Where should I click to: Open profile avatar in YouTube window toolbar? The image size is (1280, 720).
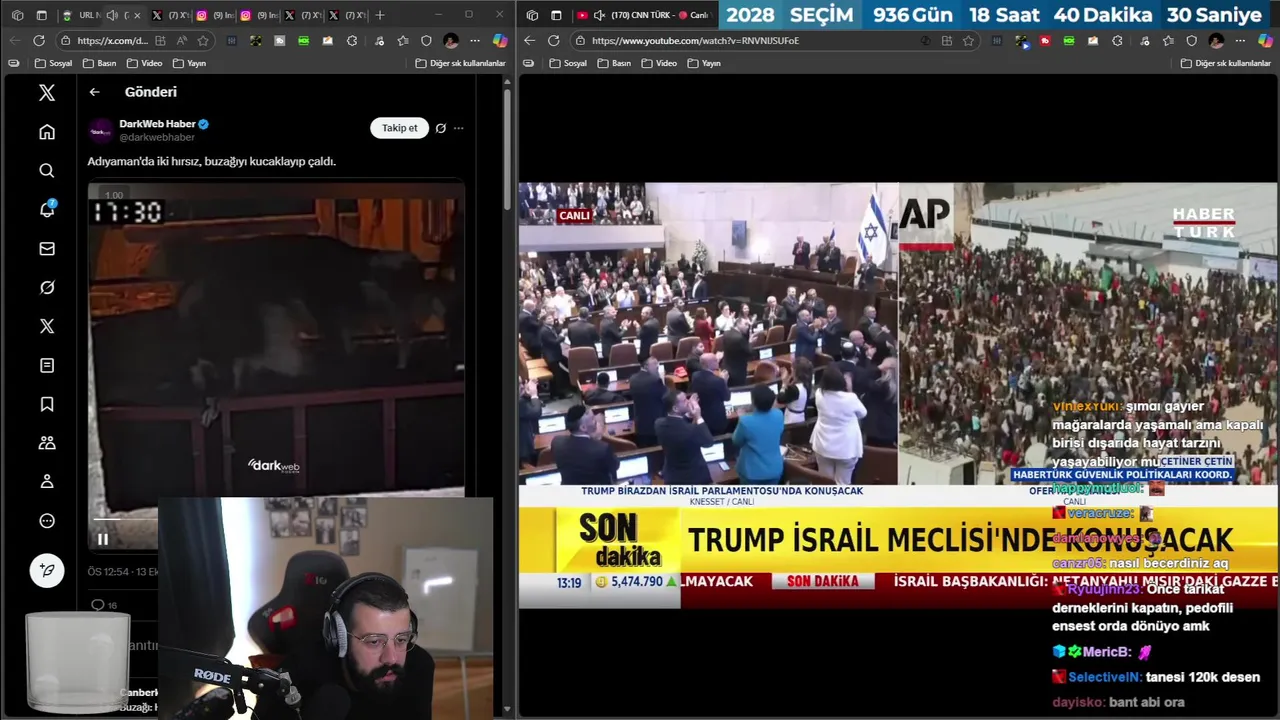pyautogui.click(x=1216, y=41)
